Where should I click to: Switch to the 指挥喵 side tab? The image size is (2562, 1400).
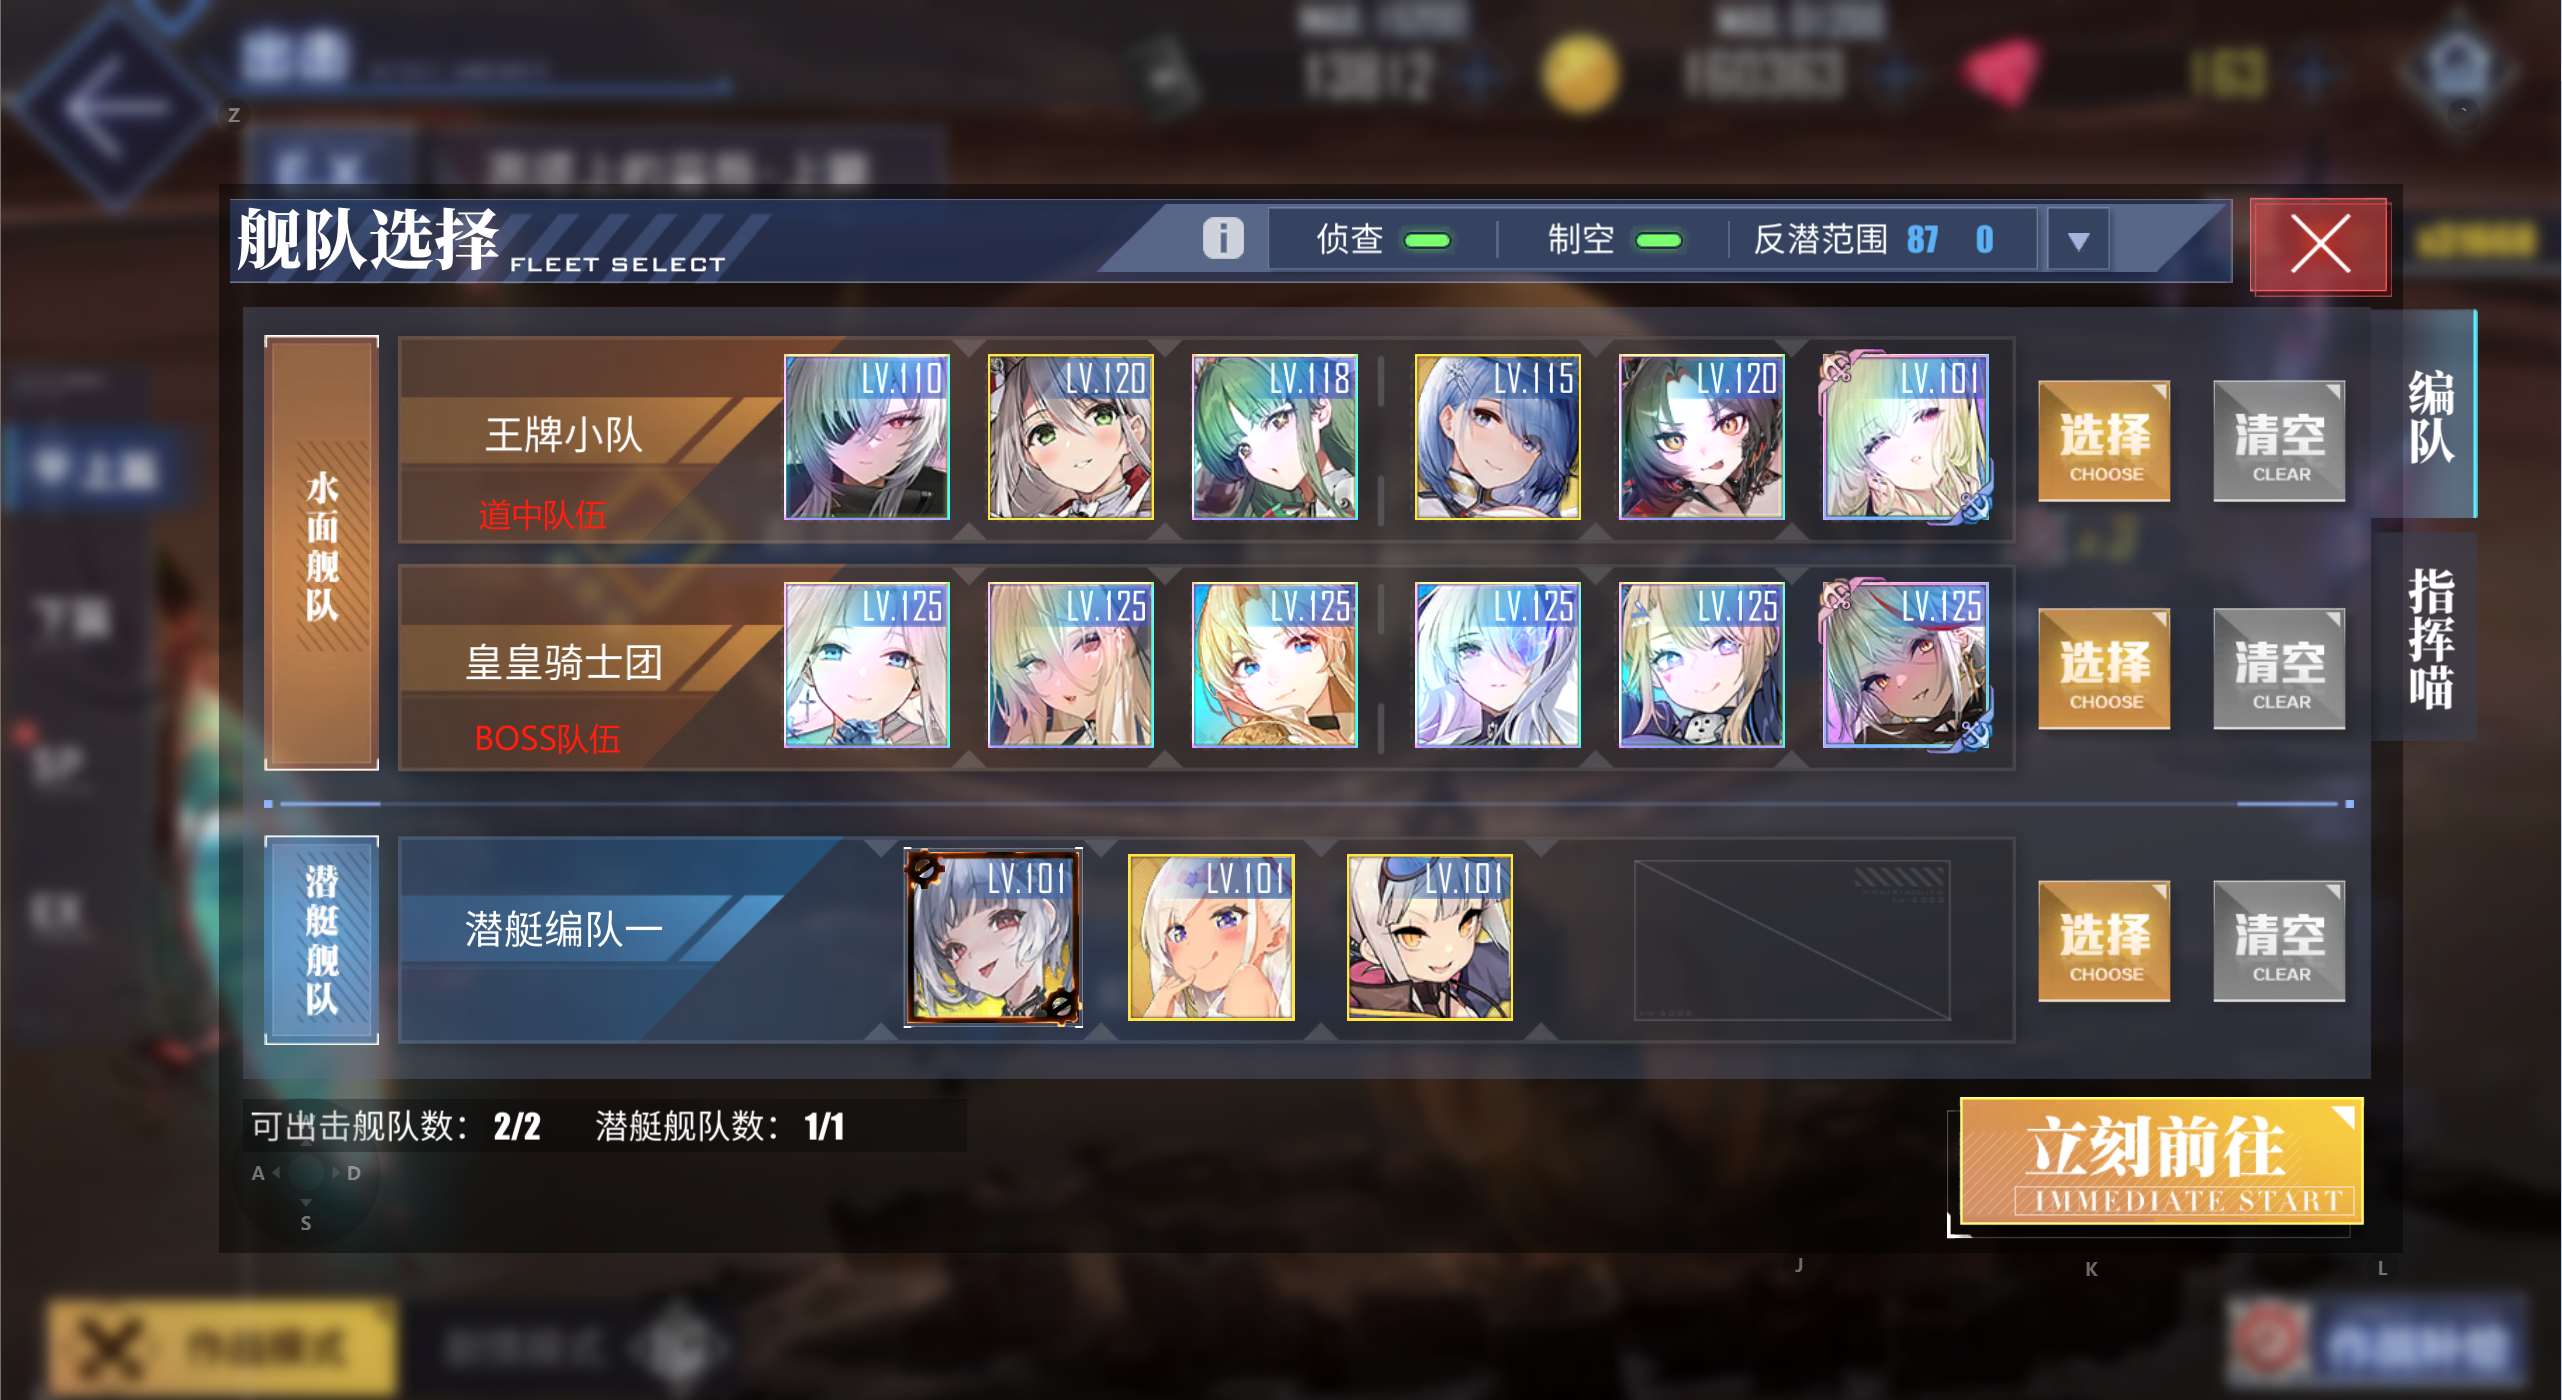2429,638
